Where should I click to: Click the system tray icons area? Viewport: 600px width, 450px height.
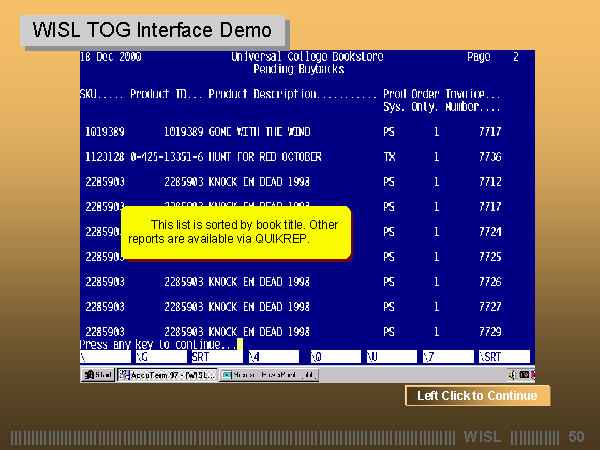coord(520,375)
